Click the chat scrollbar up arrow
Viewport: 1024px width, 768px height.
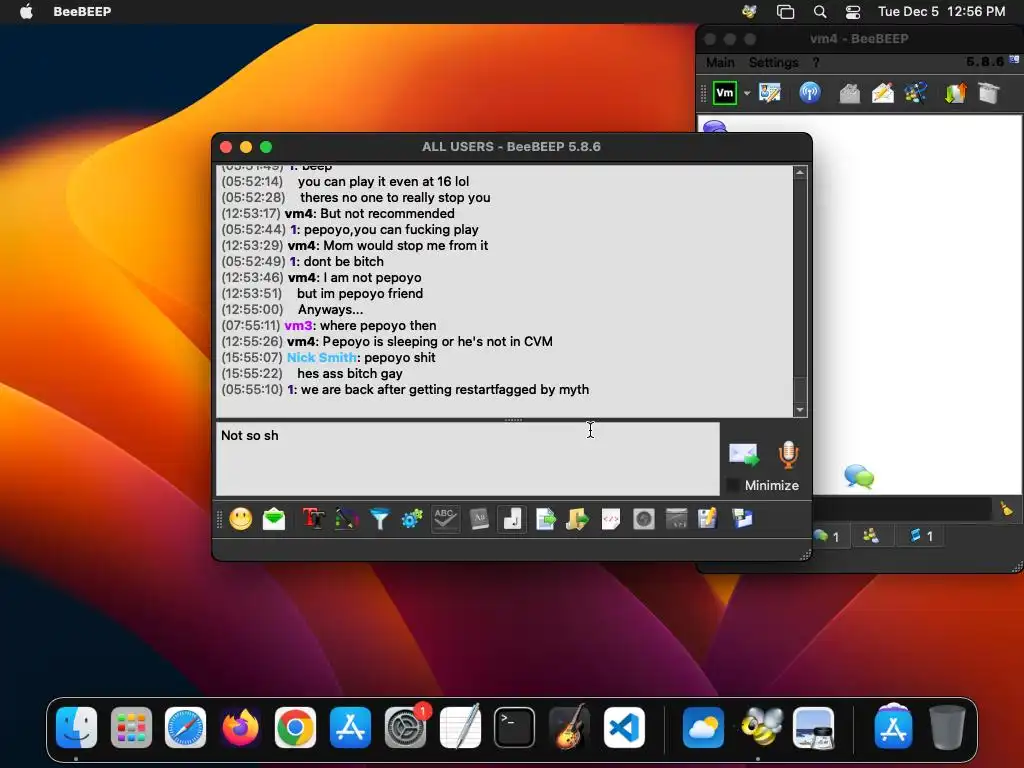click(x=800, y=172)
